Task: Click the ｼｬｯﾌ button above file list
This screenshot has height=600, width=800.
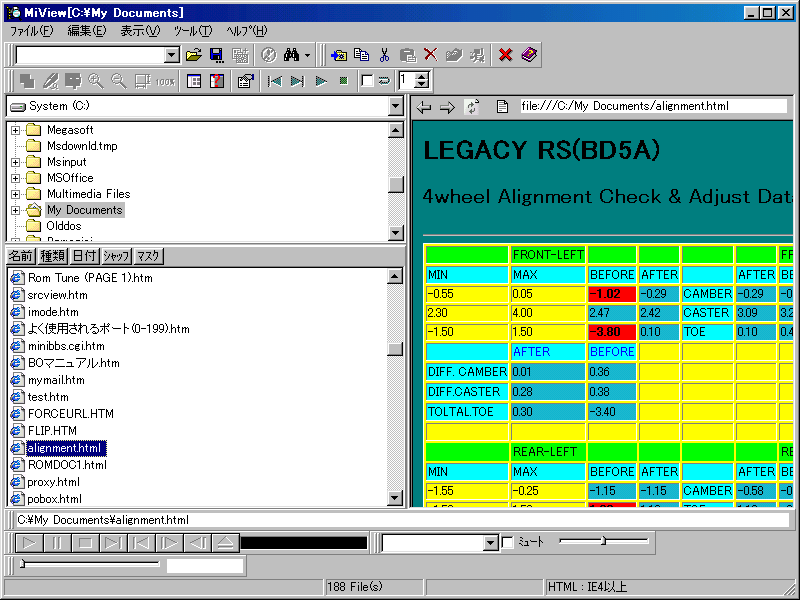Action: pyautogui.click(x=116, y=256)
